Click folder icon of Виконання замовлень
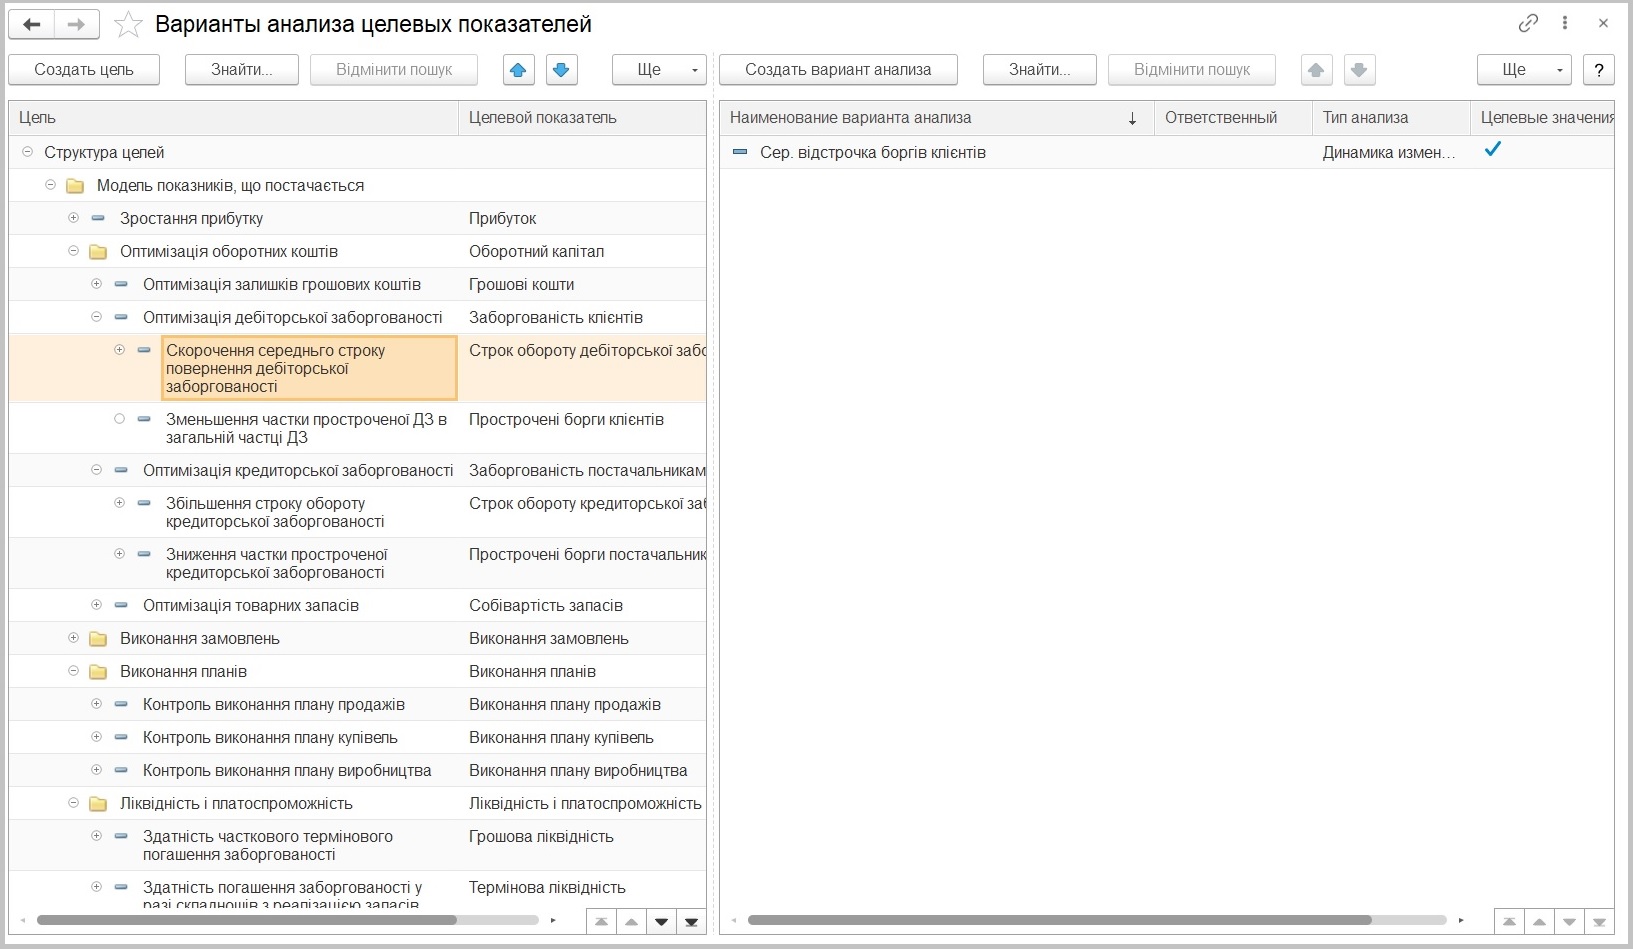1633x949 pixels. 98,639
